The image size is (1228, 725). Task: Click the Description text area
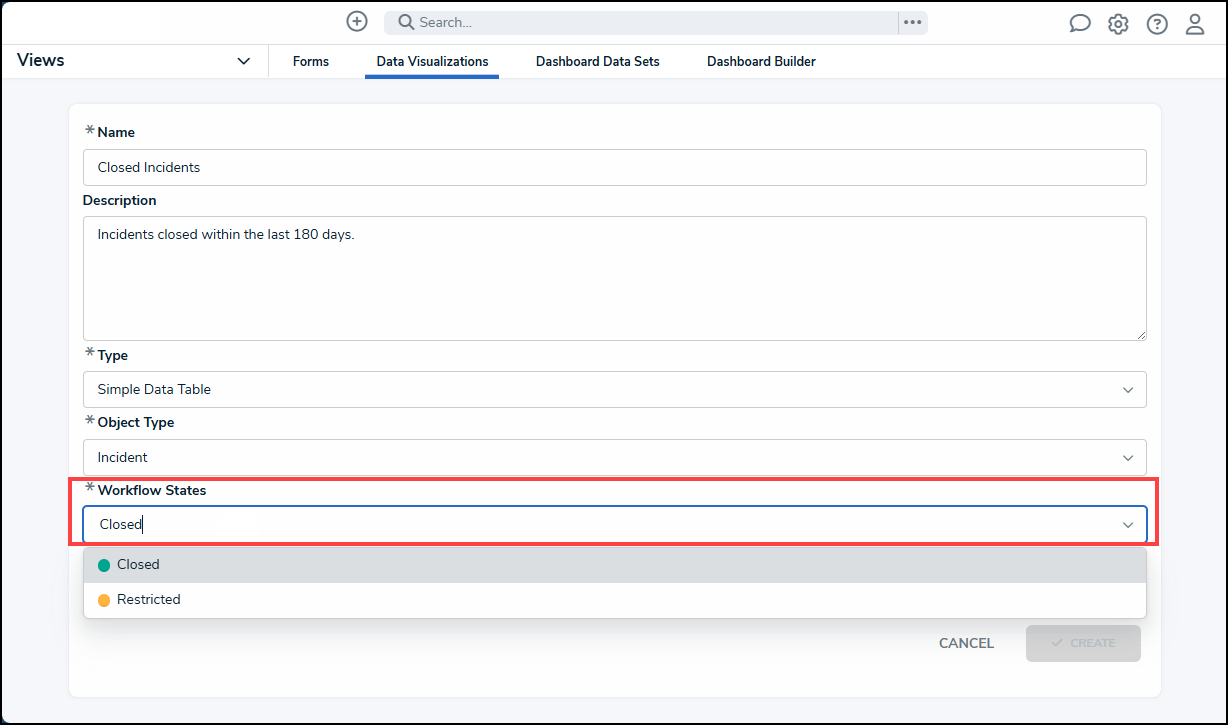tap(614, 278)
